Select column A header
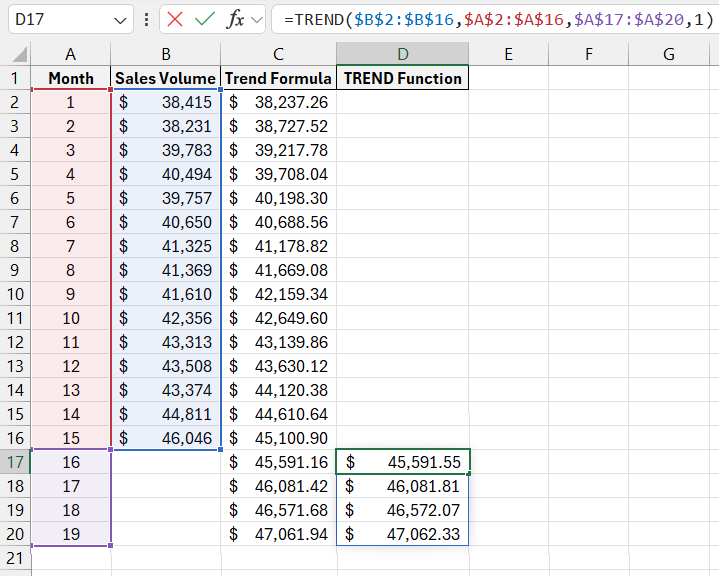Viewport: 719px width, 576px height. pos(71,54)
